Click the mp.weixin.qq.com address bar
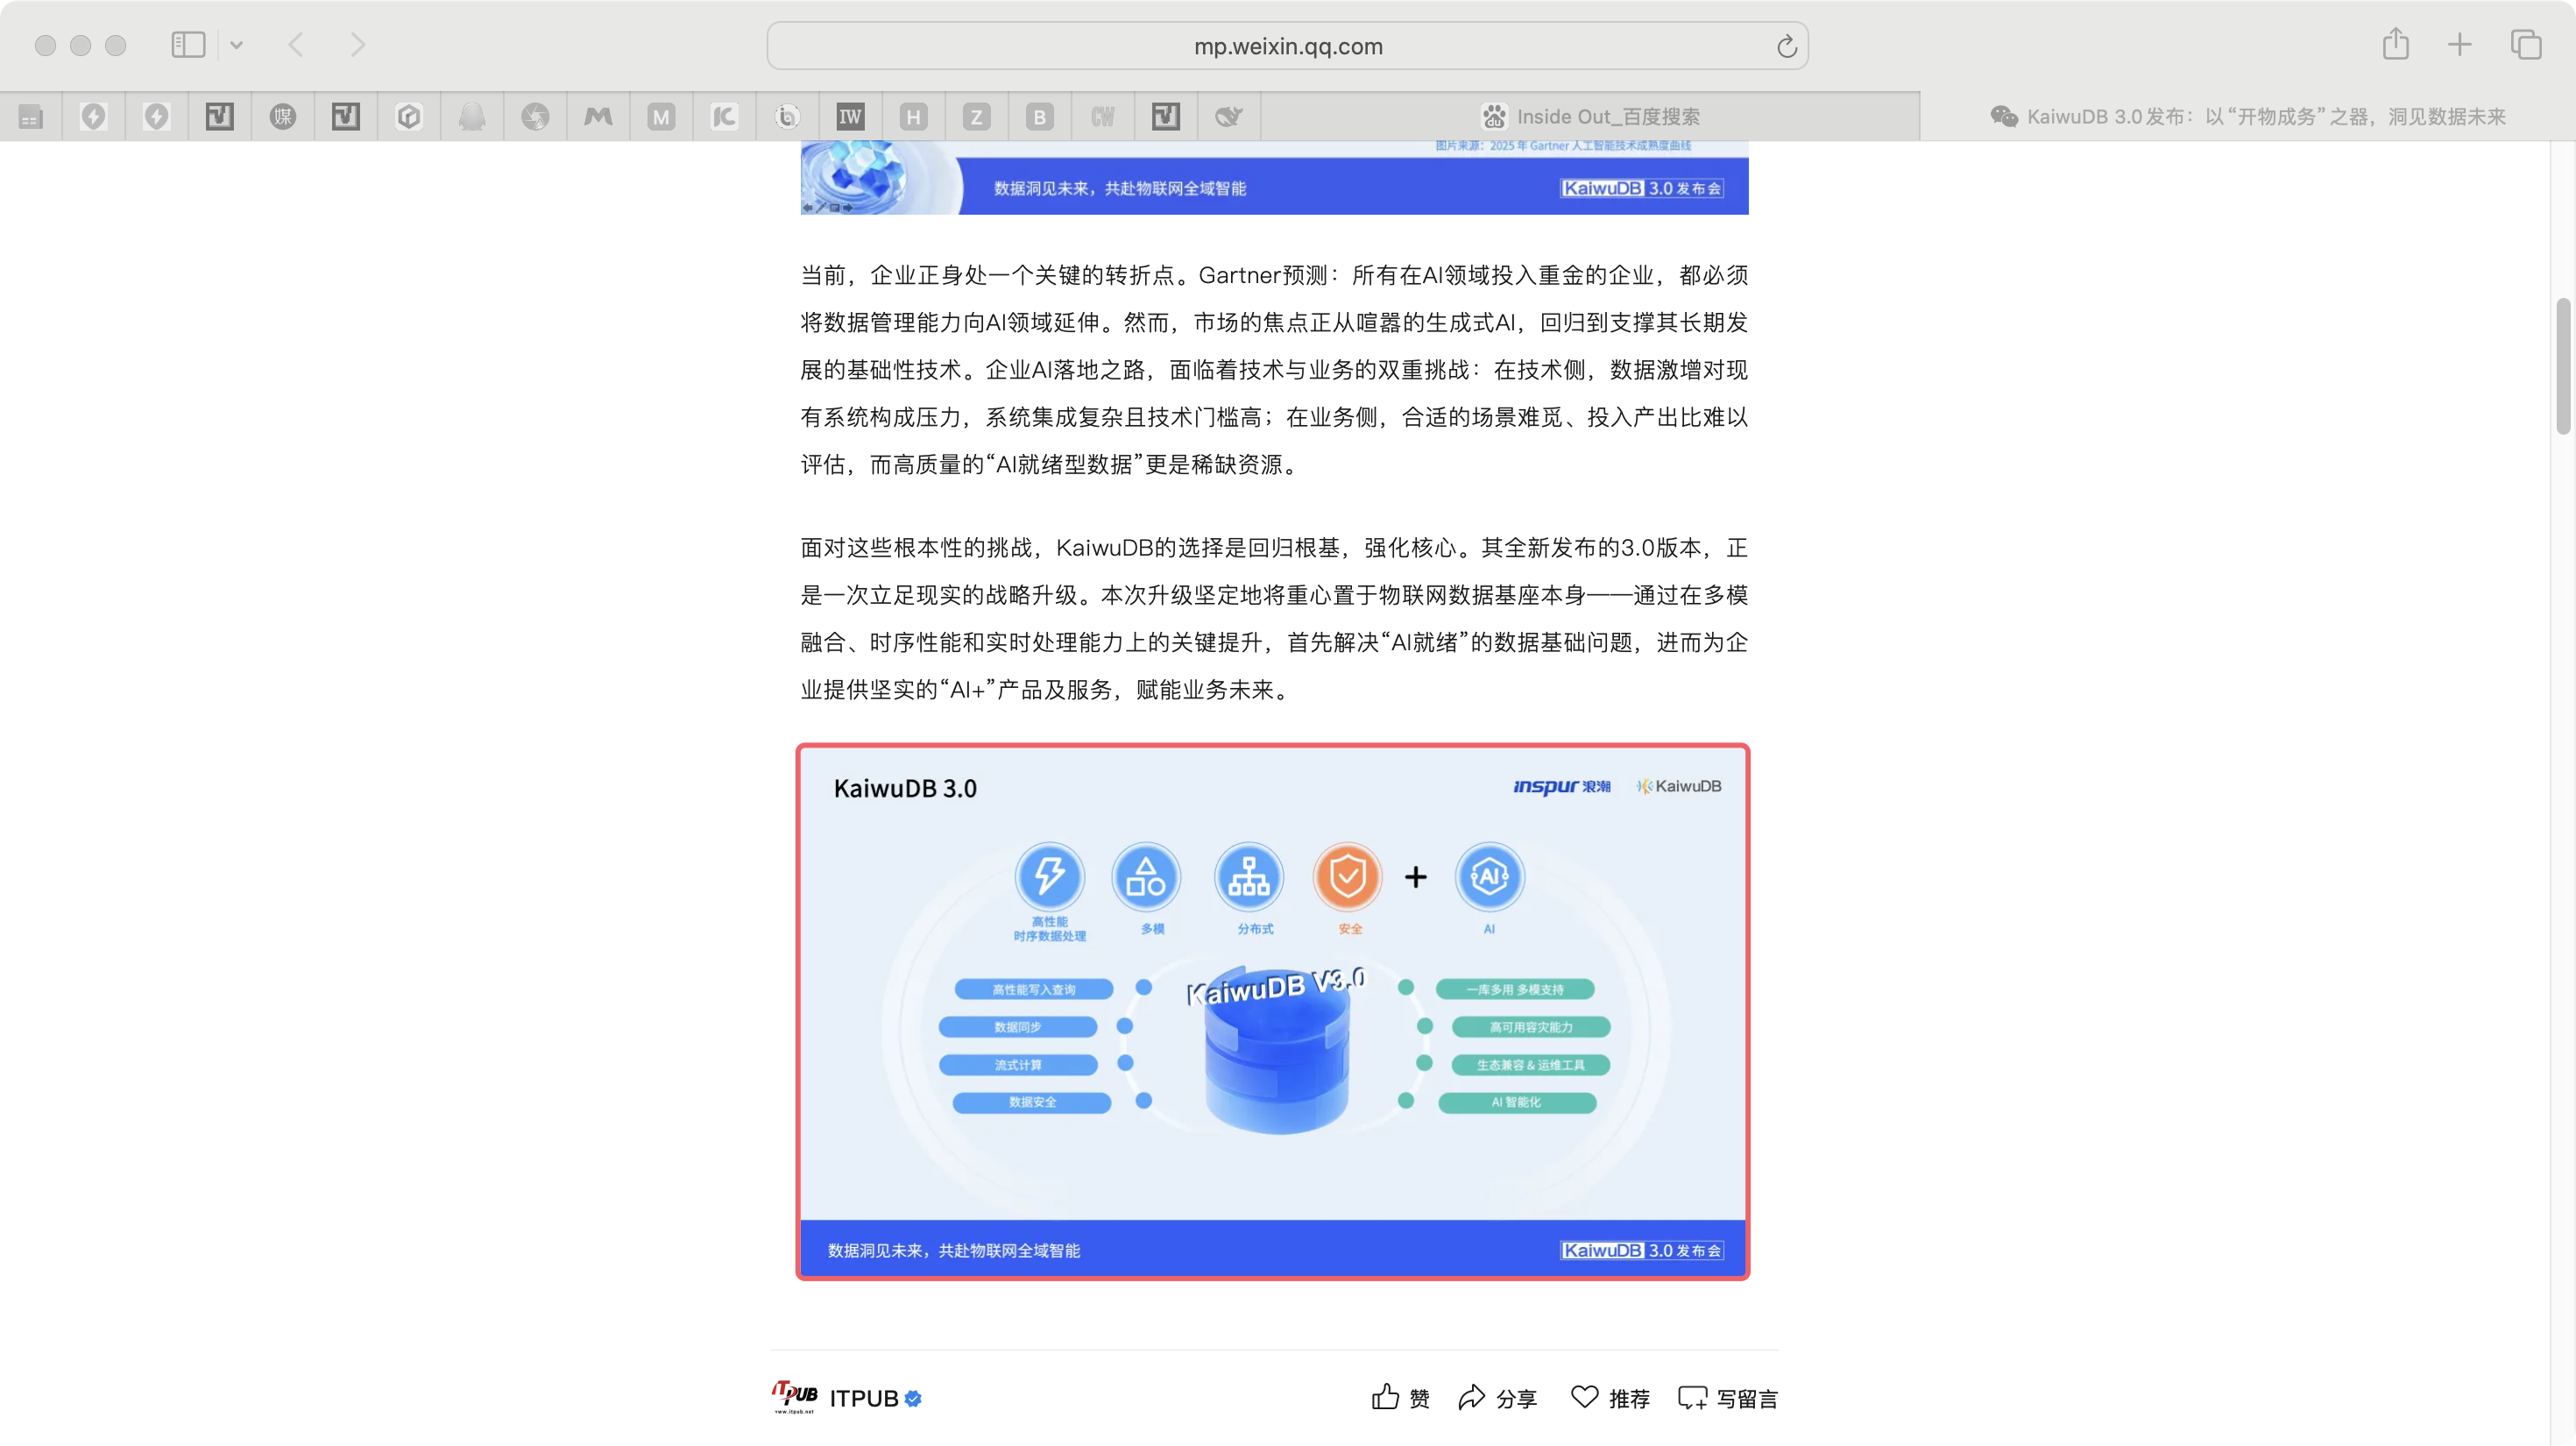This screenshot has height=1446, width=2576. (x=1286, y=46)
